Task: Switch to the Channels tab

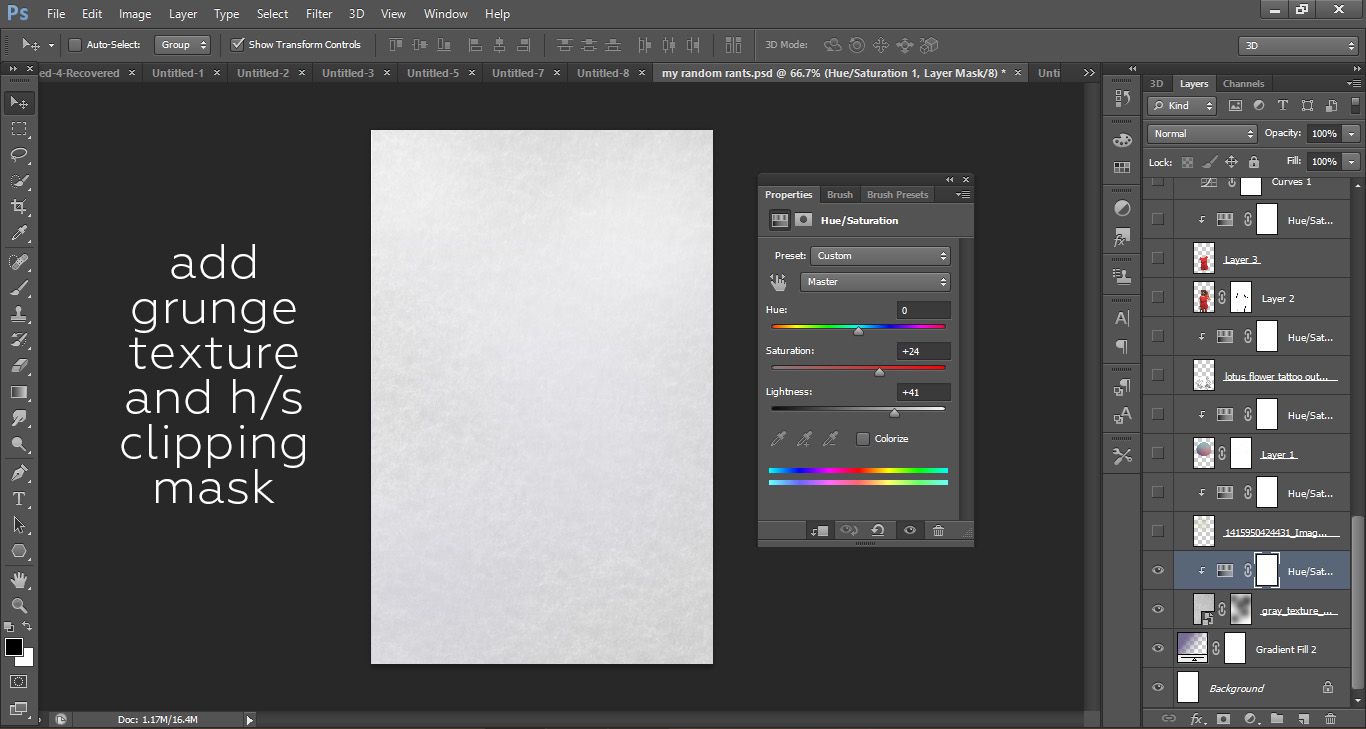Action: tap(1243, 84)
